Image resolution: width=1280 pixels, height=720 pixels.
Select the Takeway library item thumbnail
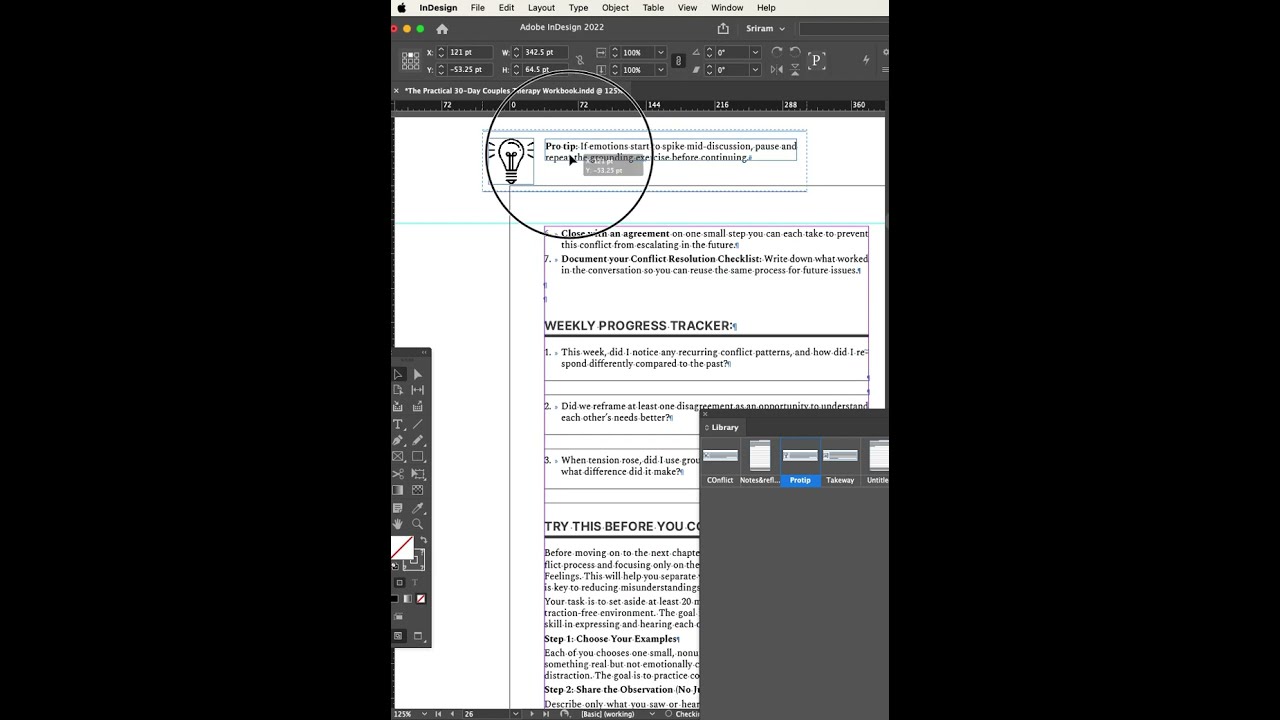pos(840,457)
